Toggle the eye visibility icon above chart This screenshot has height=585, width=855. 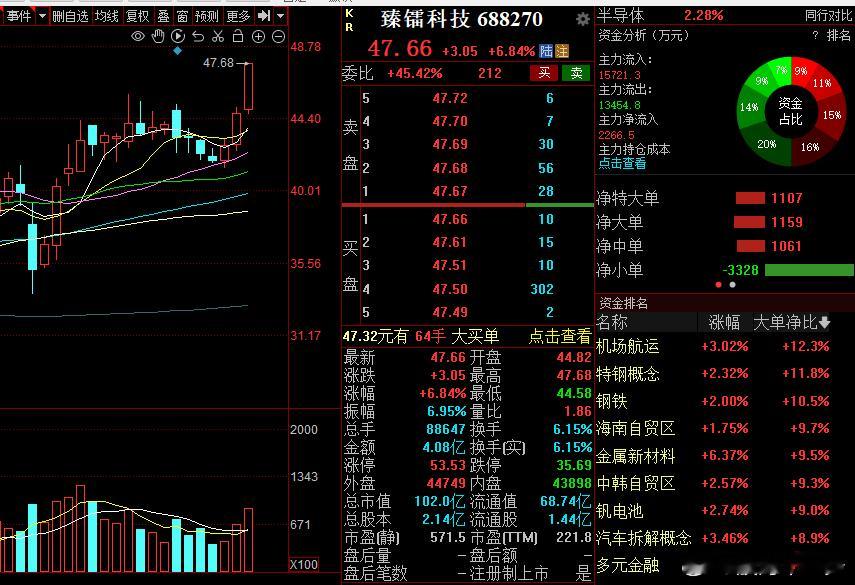pos(138,37)
